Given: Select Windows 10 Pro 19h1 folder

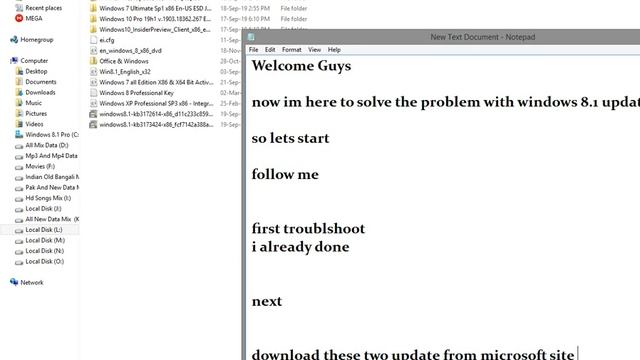Looking at the screenshot, I should (x=155, y=19).
